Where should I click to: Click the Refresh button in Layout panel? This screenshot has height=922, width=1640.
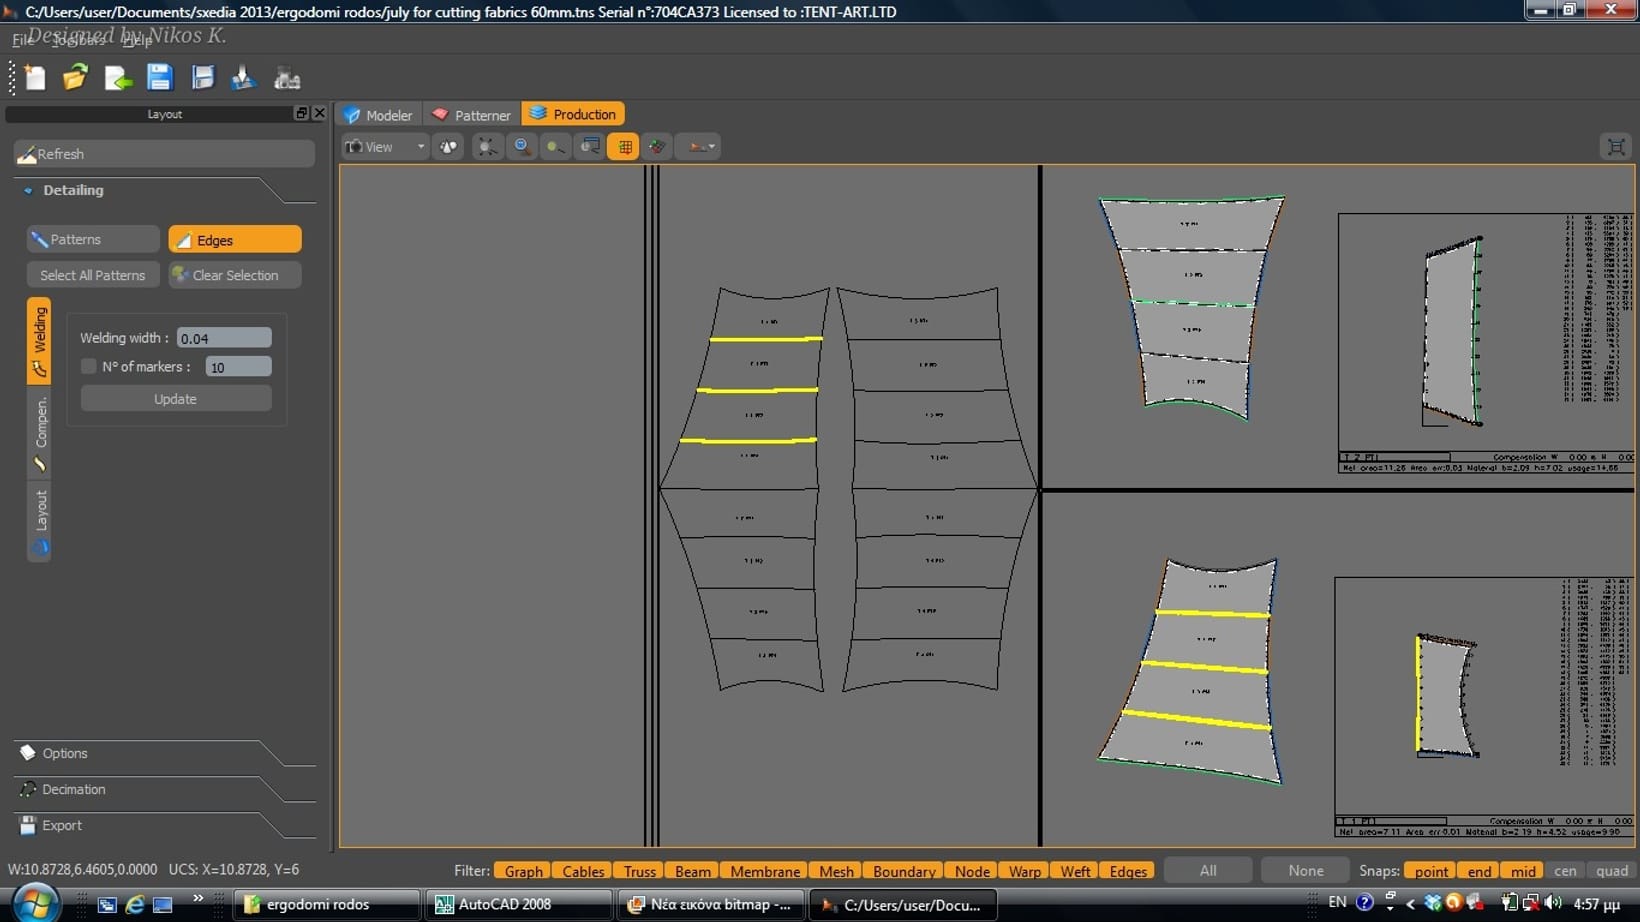[164, 154]
